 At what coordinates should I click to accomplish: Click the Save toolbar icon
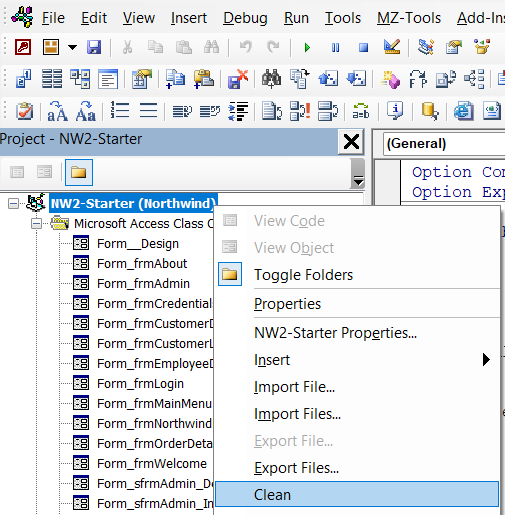(94, 47)
